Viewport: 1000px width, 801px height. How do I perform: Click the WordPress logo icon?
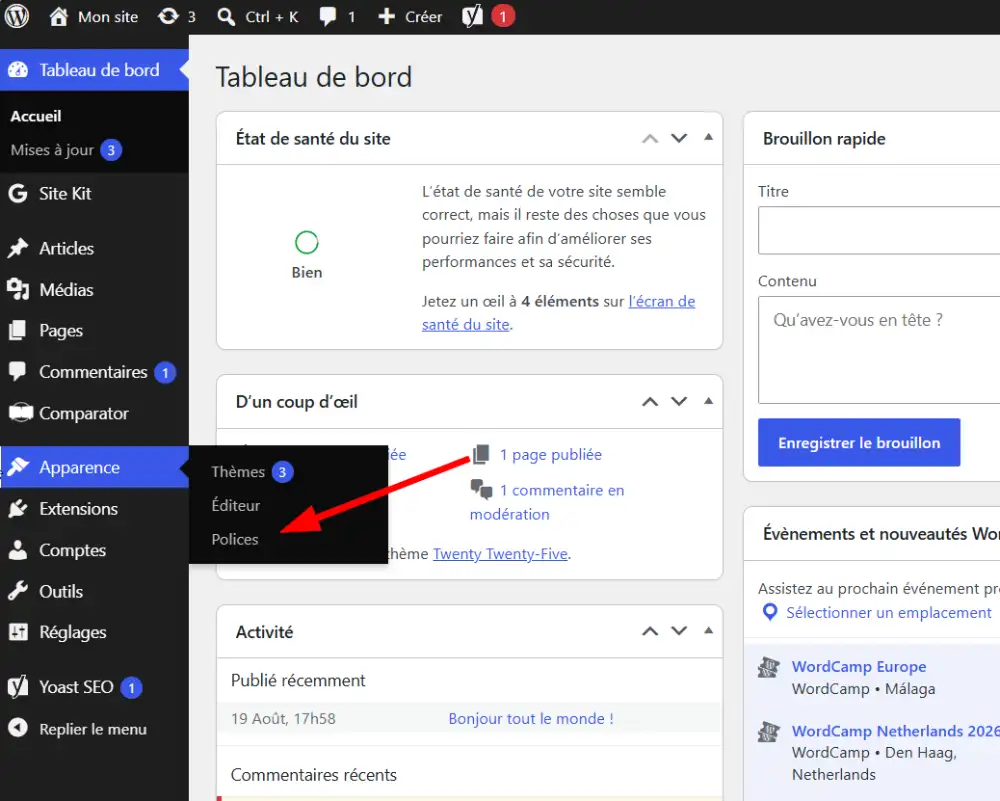pyautogui.click(x=17, y=16)
